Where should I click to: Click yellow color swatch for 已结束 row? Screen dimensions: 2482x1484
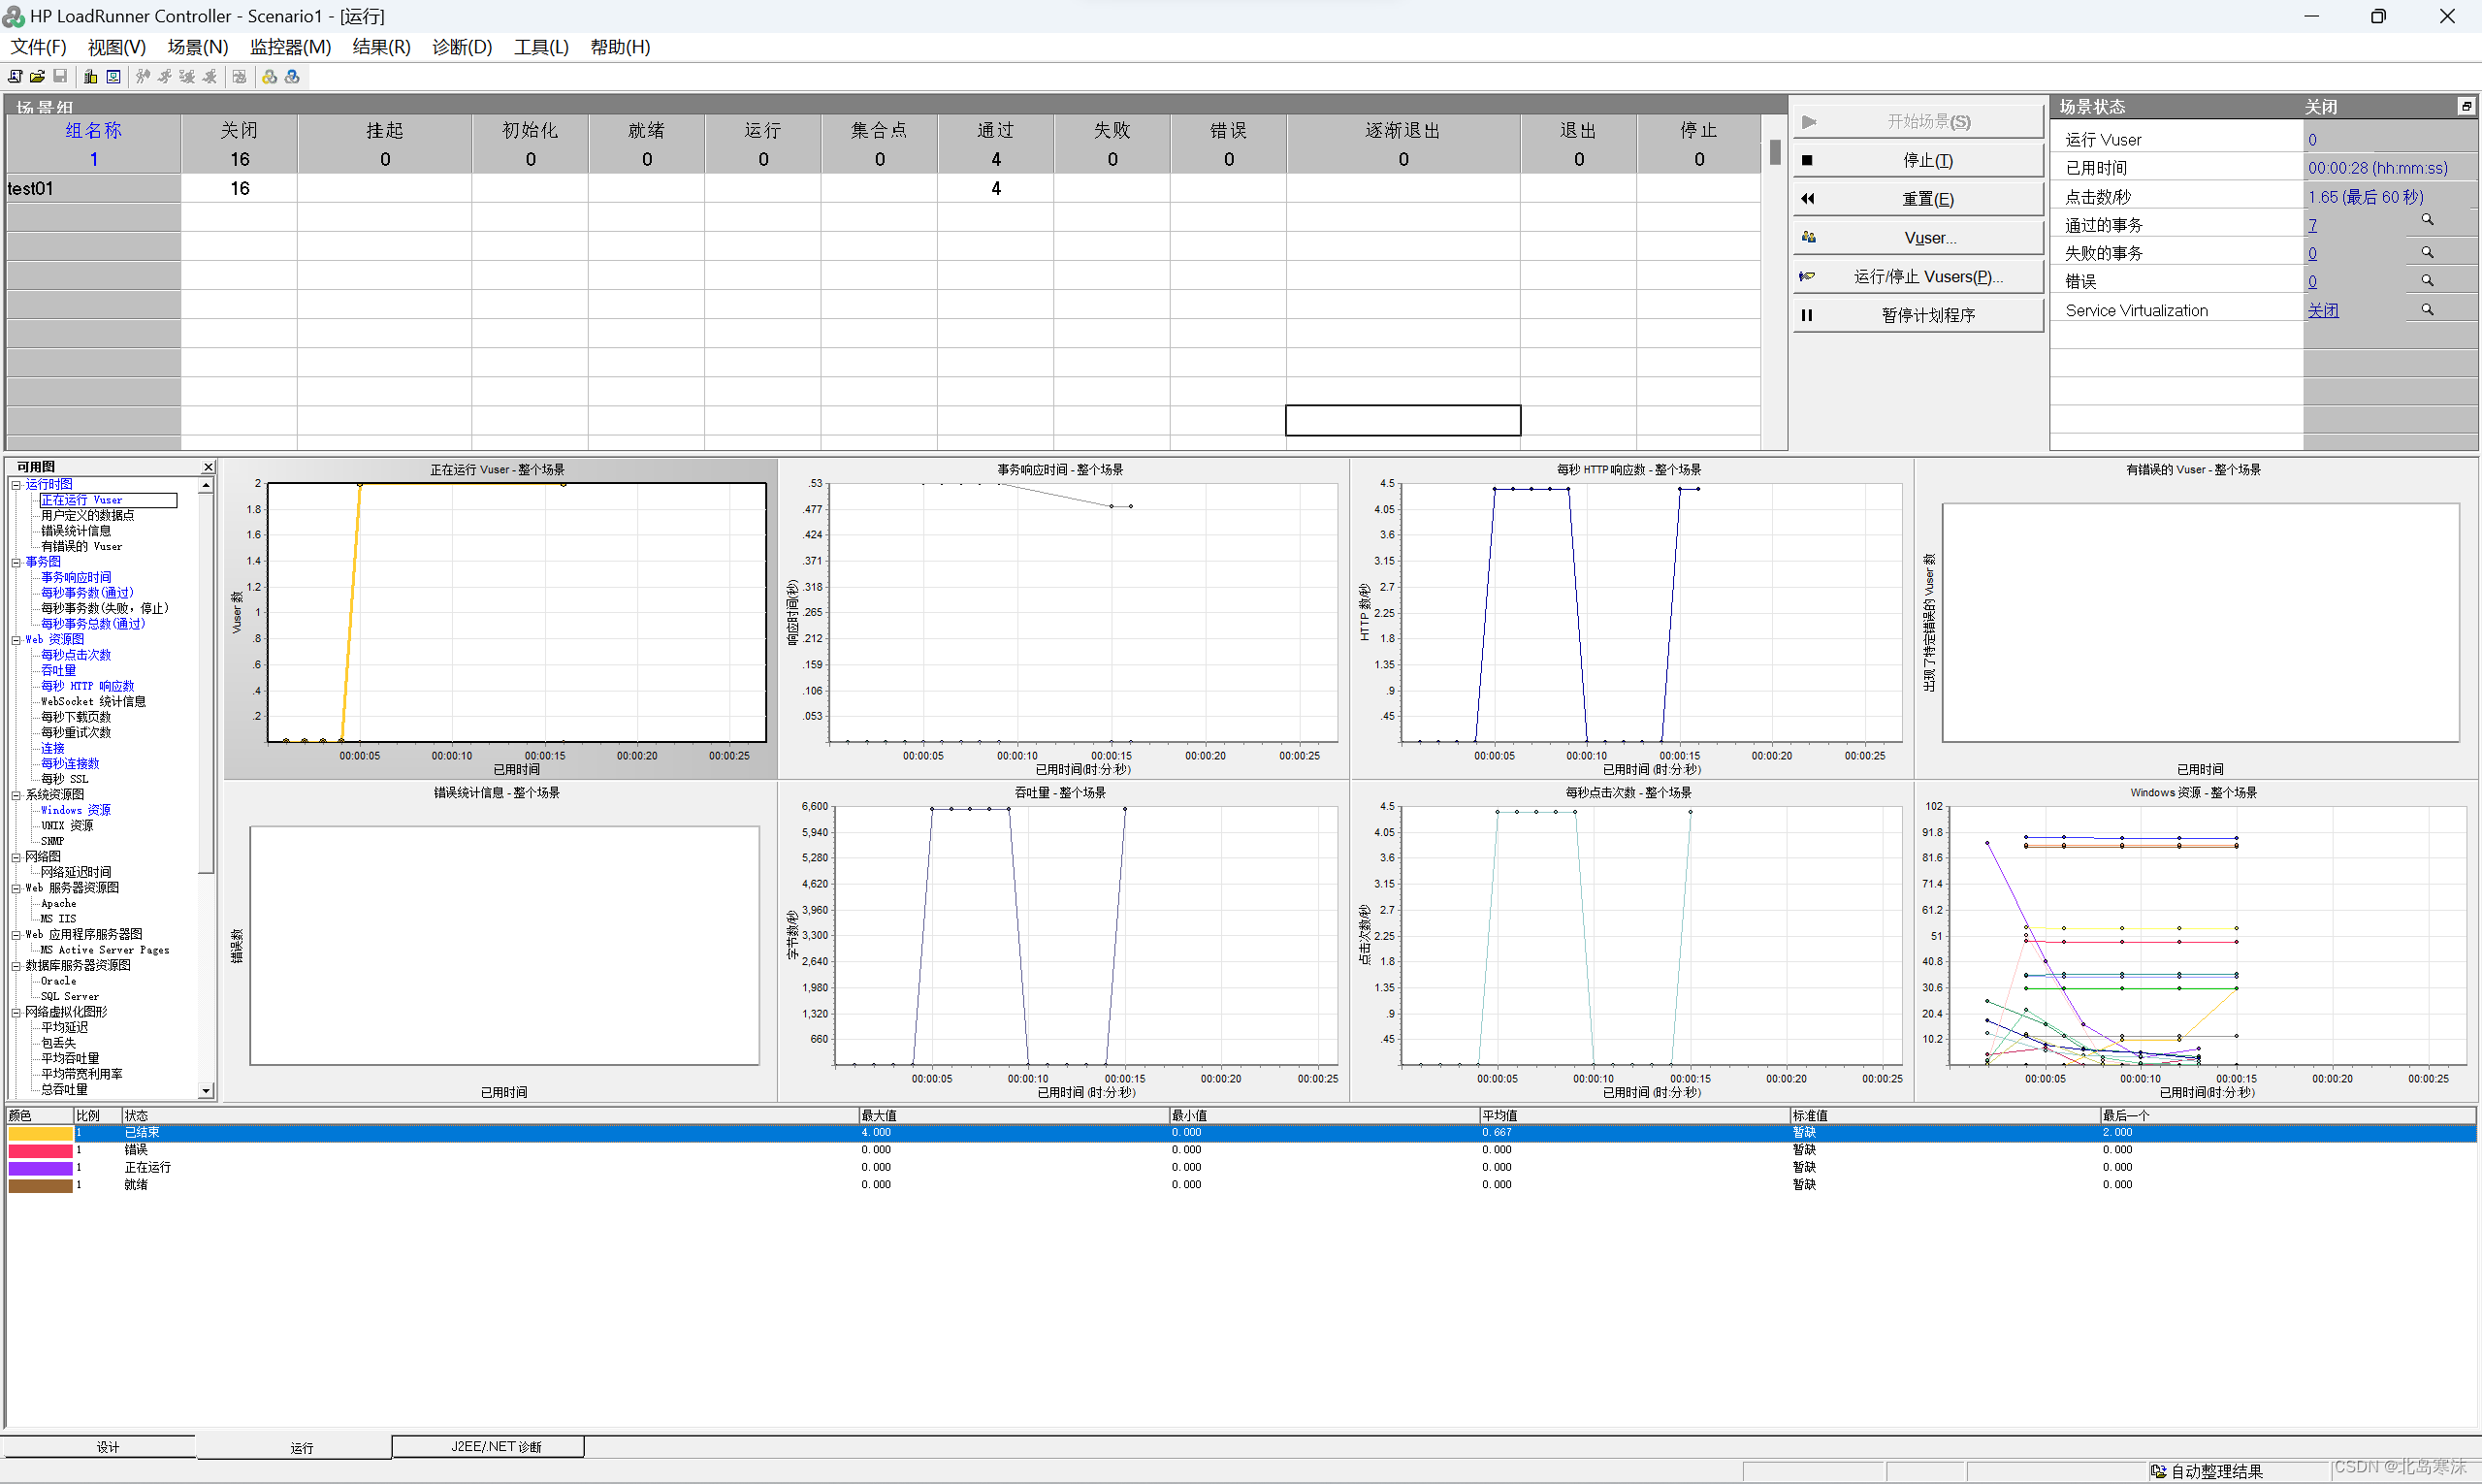pyautogui.click(x=41, y=1133)
